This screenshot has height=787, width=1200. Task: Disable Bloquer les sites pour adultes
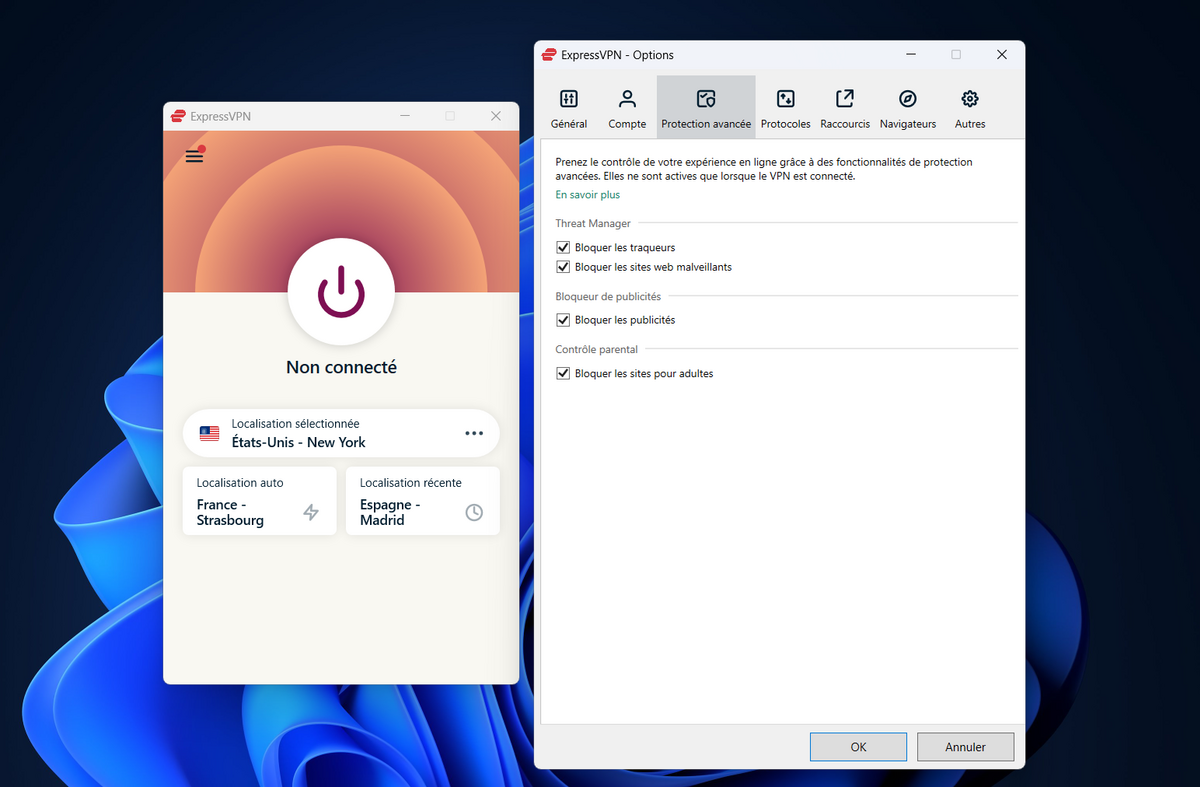tap(563, 373)
